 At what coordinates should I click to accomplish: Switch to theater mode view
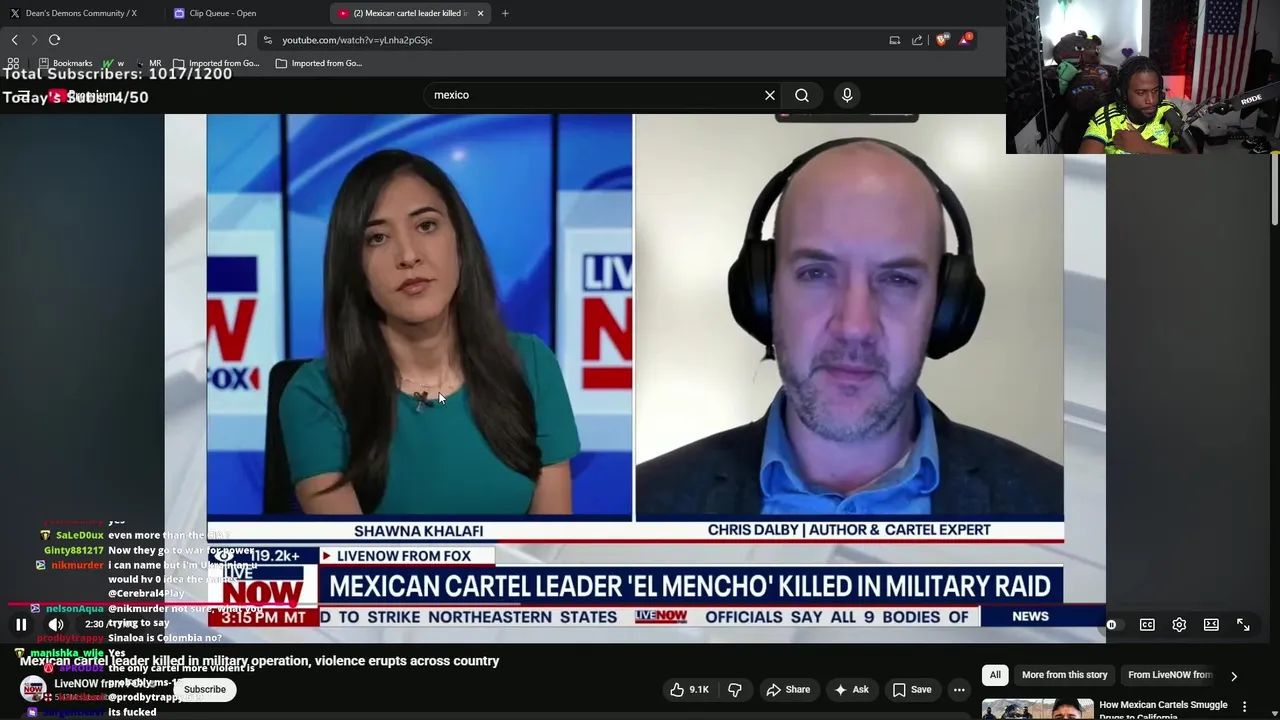point(1211,625)
